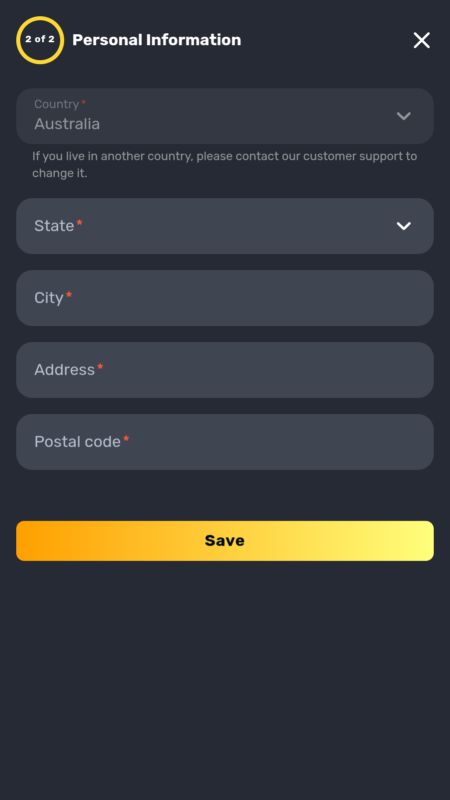
Task: Click the red asterisk beside Postal code
Action: pos(126,439)
